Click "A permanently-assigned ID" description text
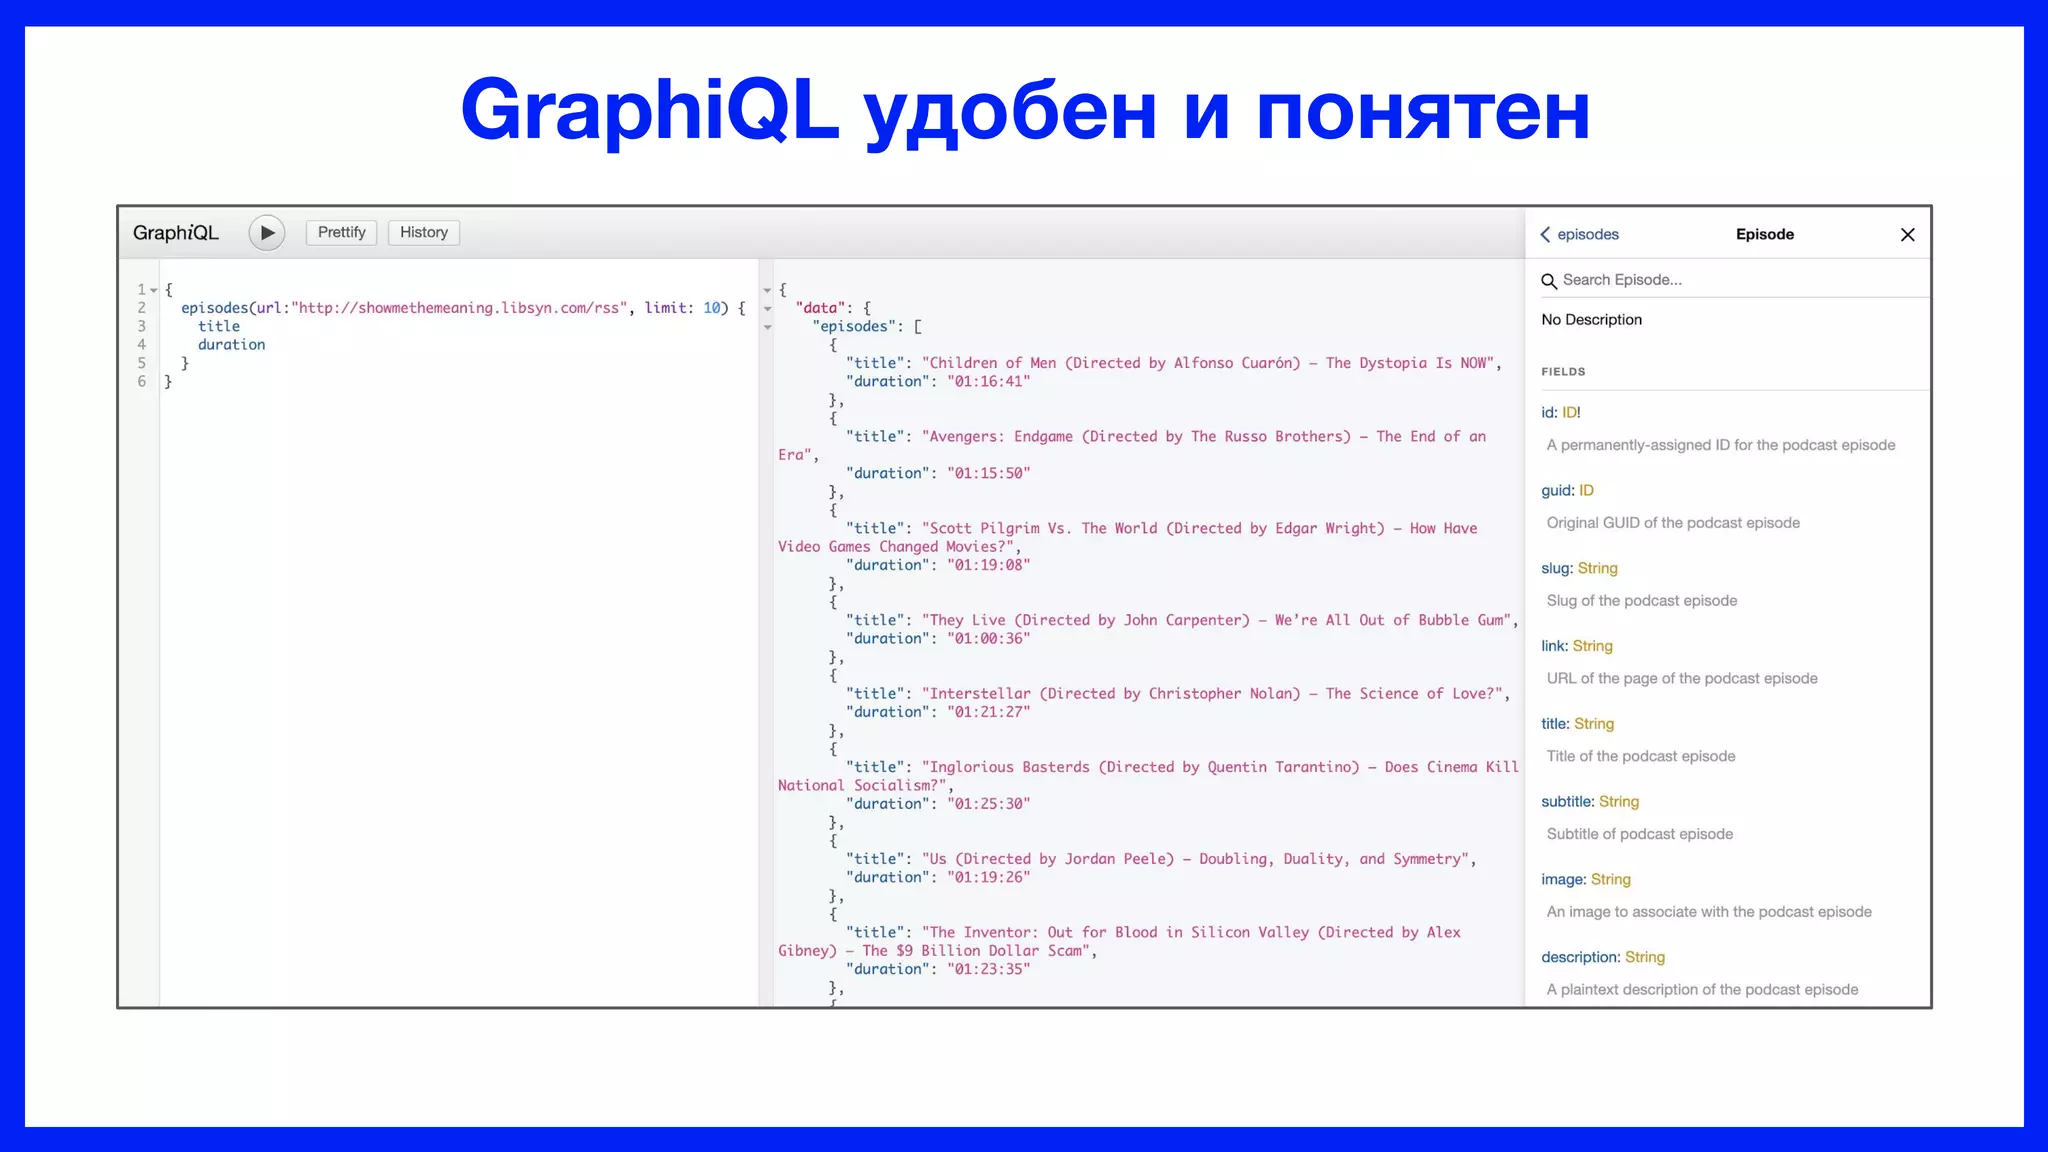 1720,445
